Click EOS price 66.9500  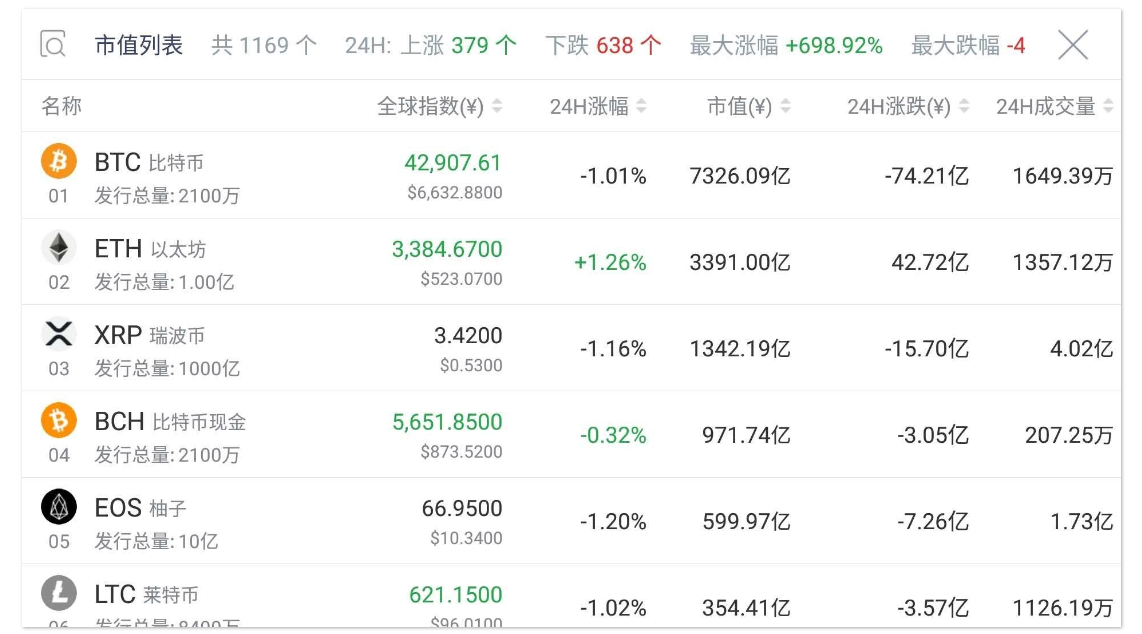[462, 508]
